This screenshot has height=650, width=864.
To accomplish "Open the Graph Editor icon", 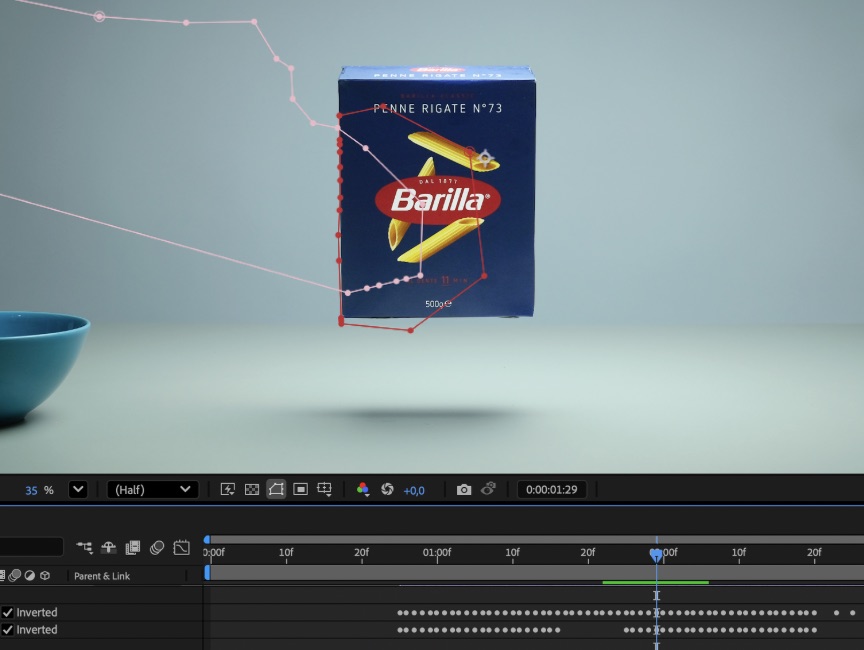I will [181, 547].
